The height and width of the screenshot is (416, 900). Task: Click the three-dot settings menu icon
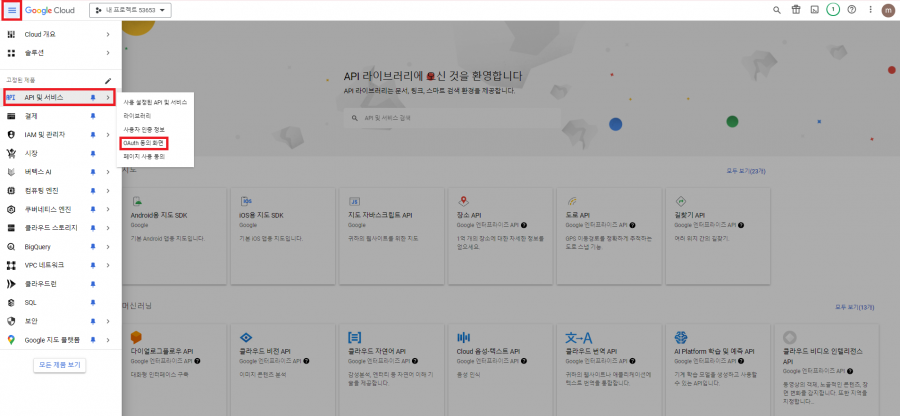869,10
